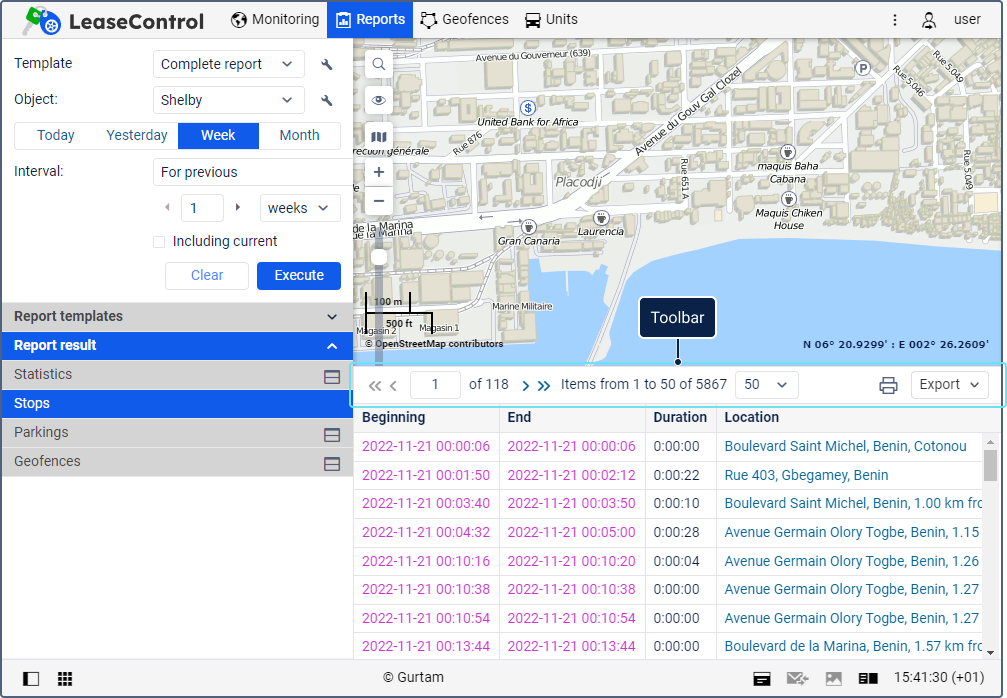Image resolution: width=1007 pixels, height=698 pixels.
Task: Jump to last results page
Action: [544, 385]
